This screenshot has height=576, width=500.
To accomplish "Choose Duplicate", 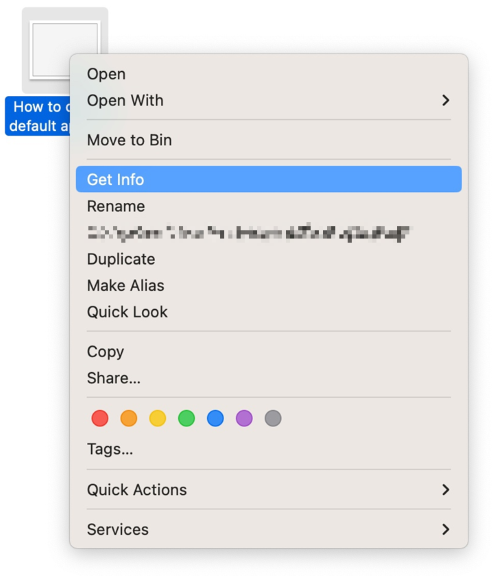I will [269, 259].
